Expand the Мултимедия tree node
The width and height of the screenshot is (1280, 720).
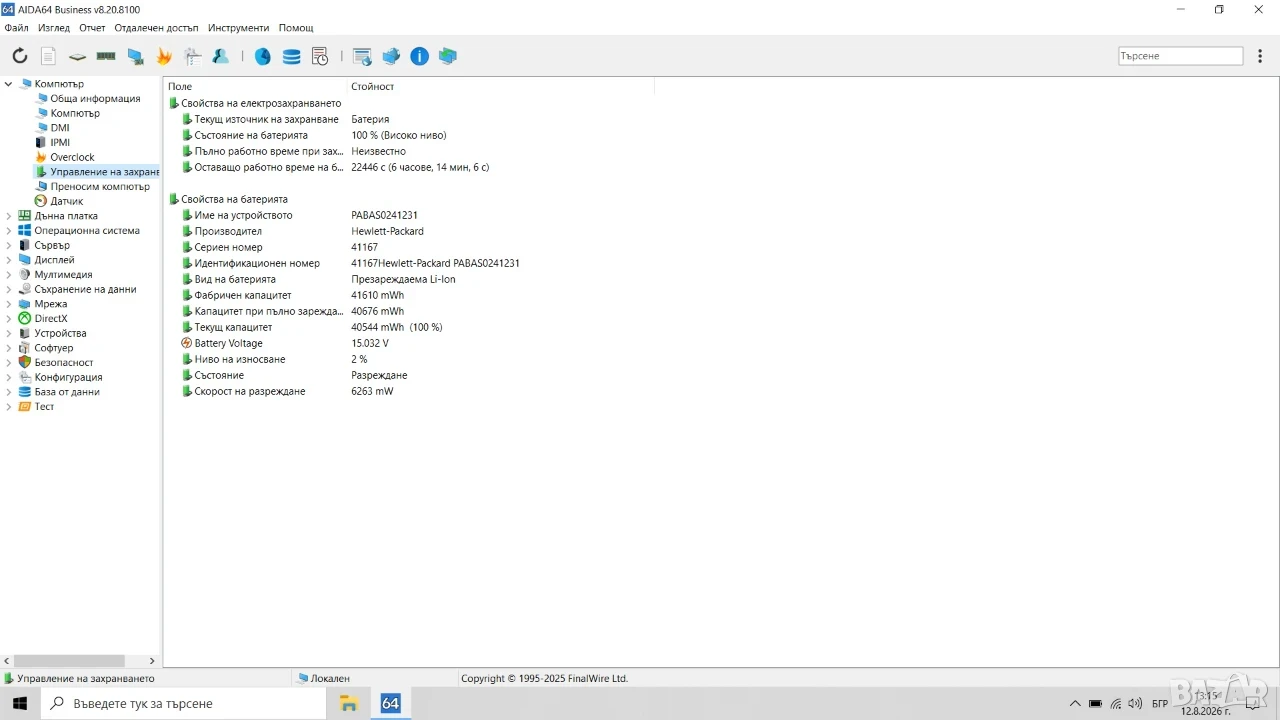[9, 275]
